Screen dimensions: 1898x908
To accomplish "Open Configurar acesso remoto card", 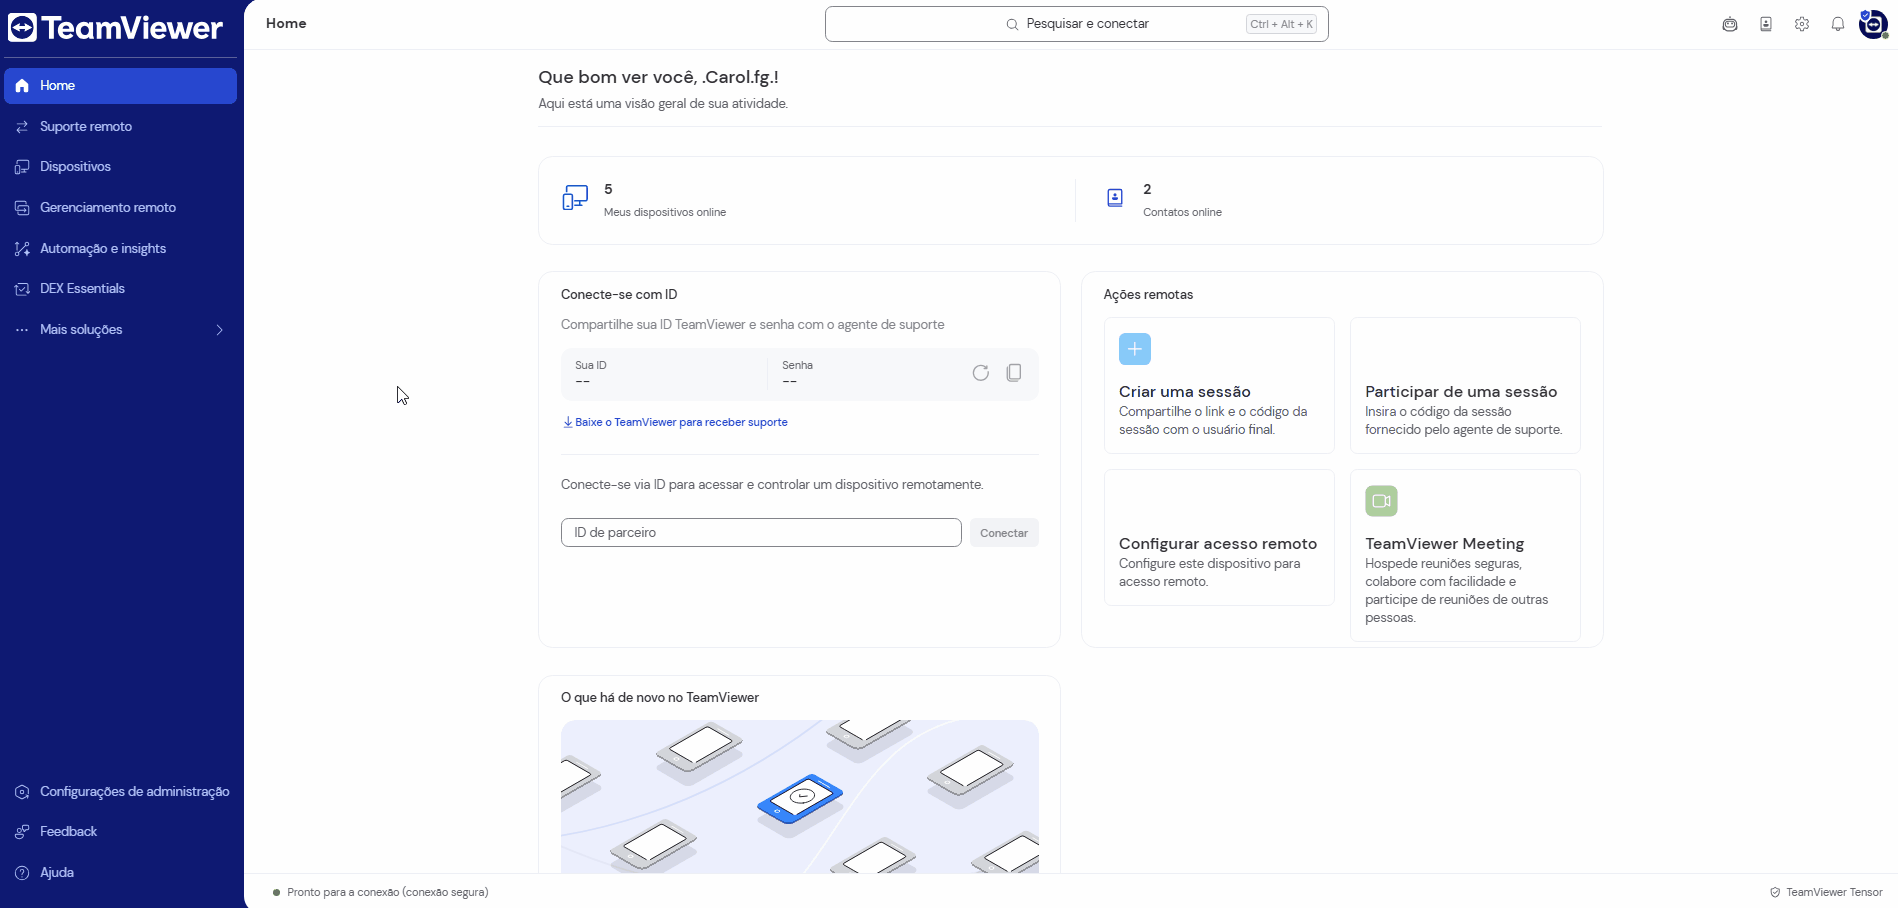I will [x=1219, y=538].
